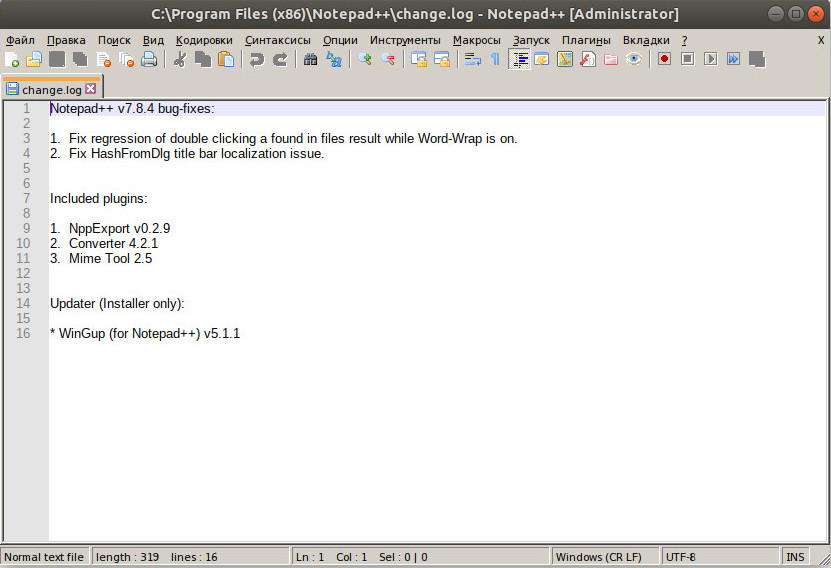Click the UTF-8 encoding status field
This screenshot has height=568, width=831.
coord(720,557)
